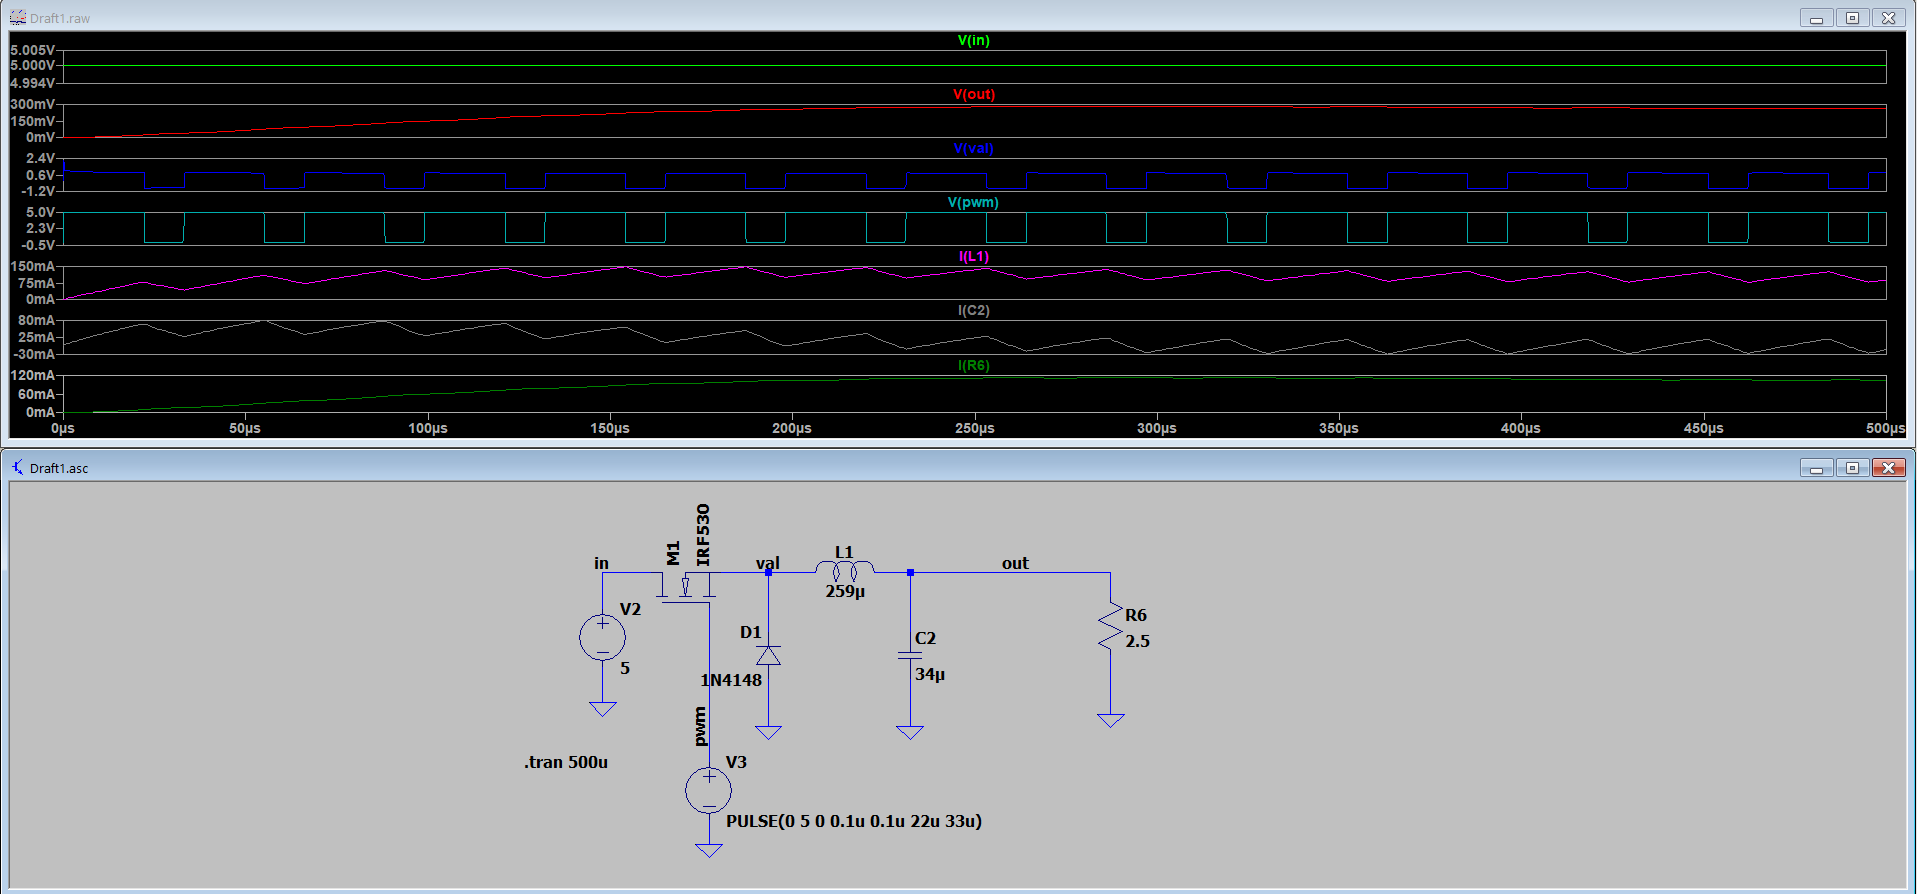Click the 'val' net label
Viewport: 1918px width, 894px height.
[768, 563]
